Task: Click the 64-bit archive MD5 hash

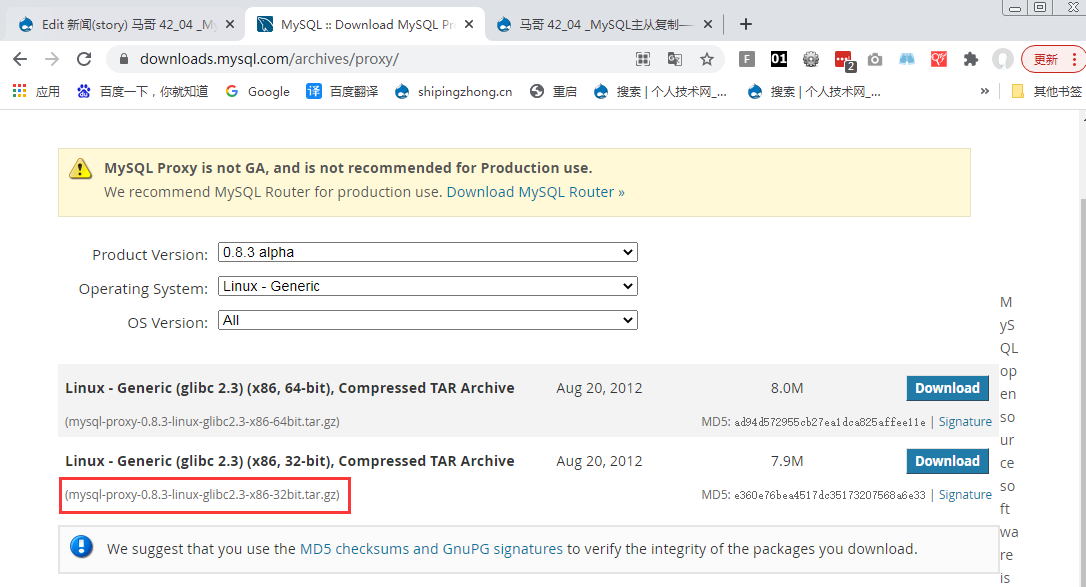Action: click(830, 422)
